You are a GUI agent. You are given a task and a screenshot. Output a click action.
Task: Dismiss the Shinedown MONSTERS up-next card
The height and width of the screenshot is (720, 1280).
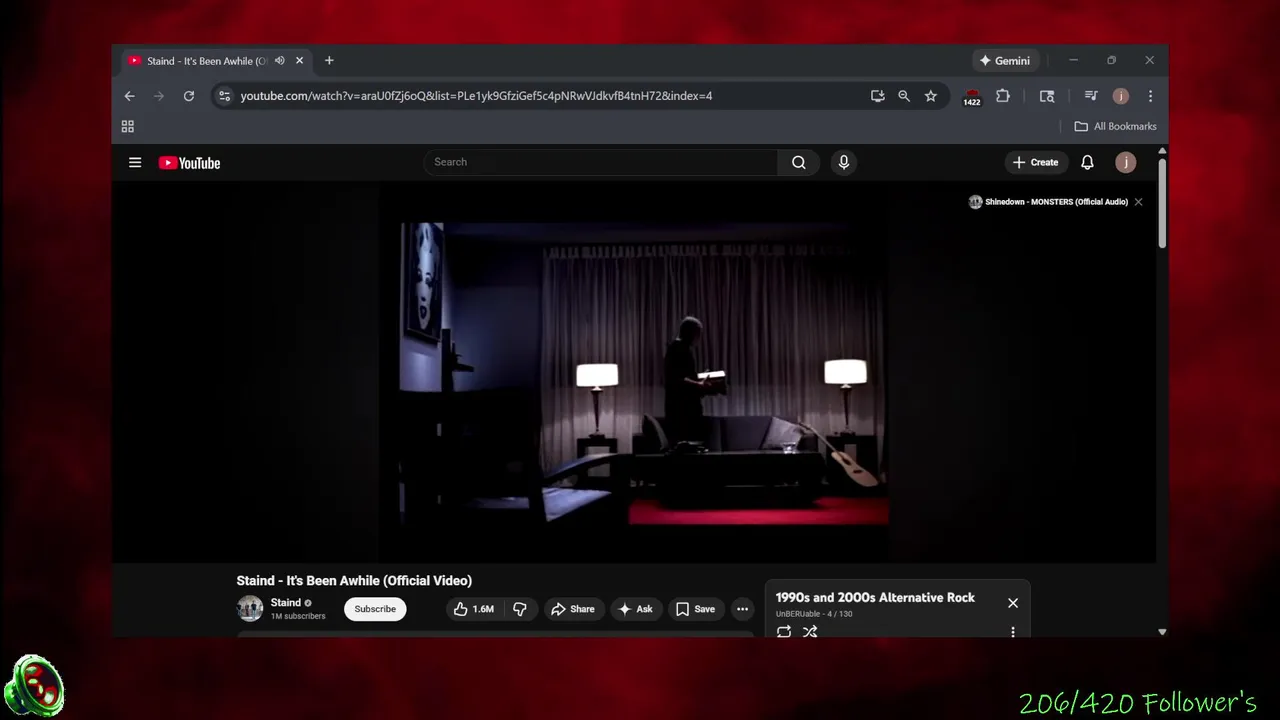1138,202
